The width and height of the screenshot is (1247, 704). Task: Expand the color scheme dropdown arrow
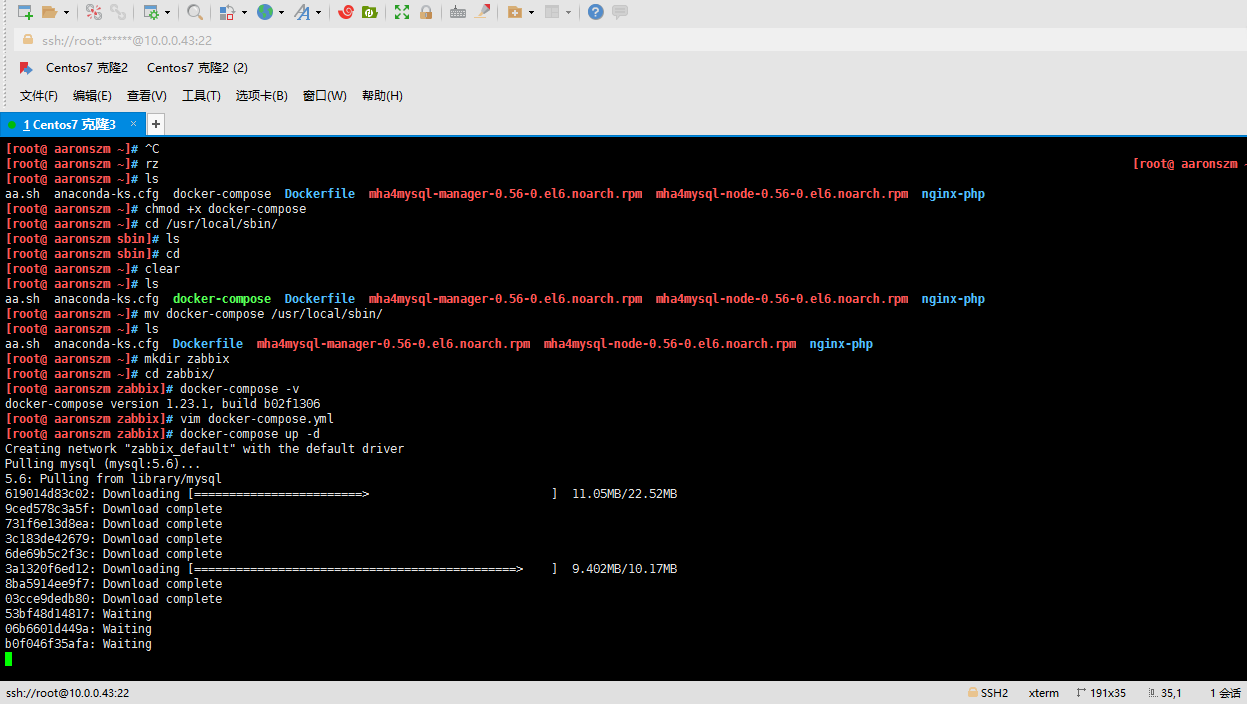coord(244,12)
